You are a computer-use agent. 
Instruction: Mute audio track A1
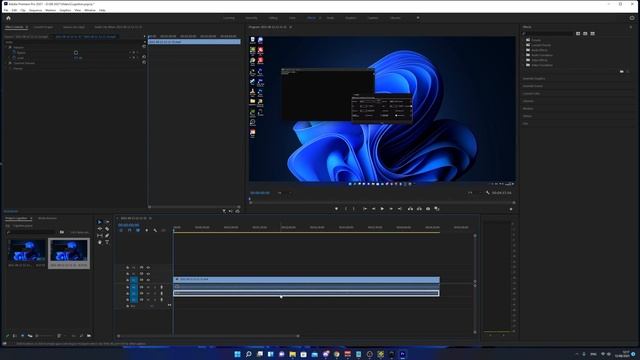point(148,287)
